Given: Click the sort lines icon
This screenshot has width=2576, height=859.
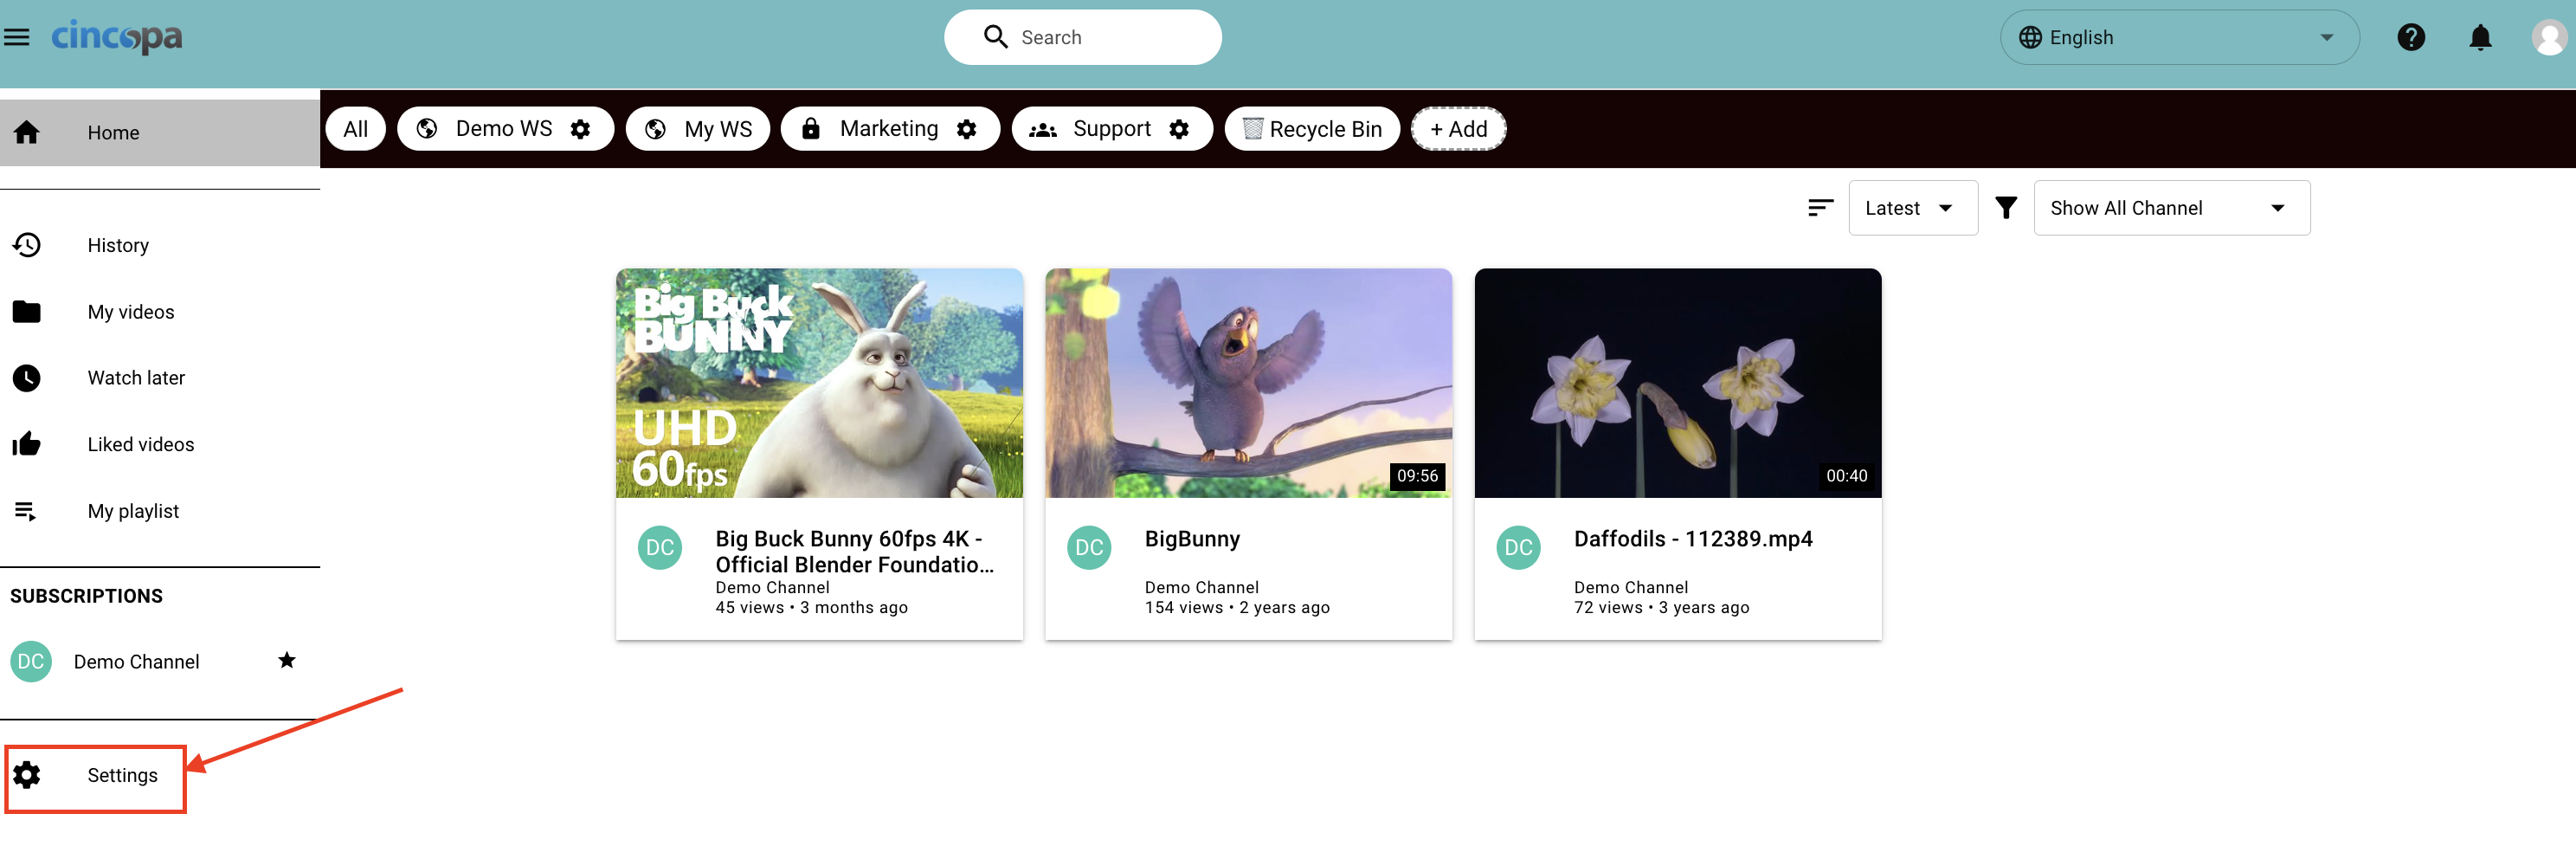Looking at the screenshot, I should 1820,208.
